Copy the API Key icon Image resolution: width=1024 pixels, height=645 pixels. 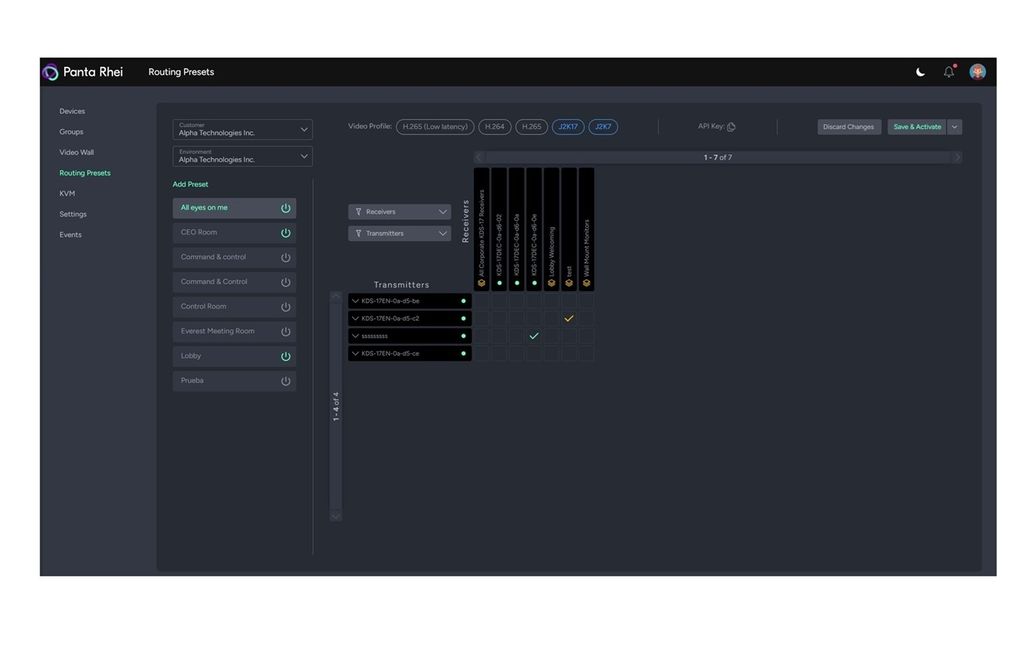pos(731,127)
